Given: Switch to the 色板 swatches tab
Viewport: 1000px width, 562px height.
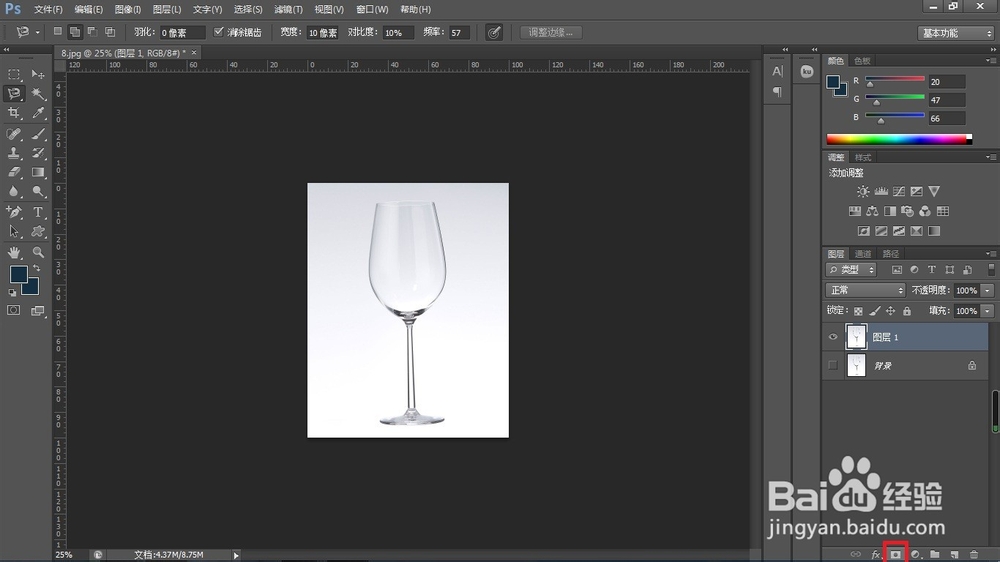Looking at the screenshot, I should [862, 61].
